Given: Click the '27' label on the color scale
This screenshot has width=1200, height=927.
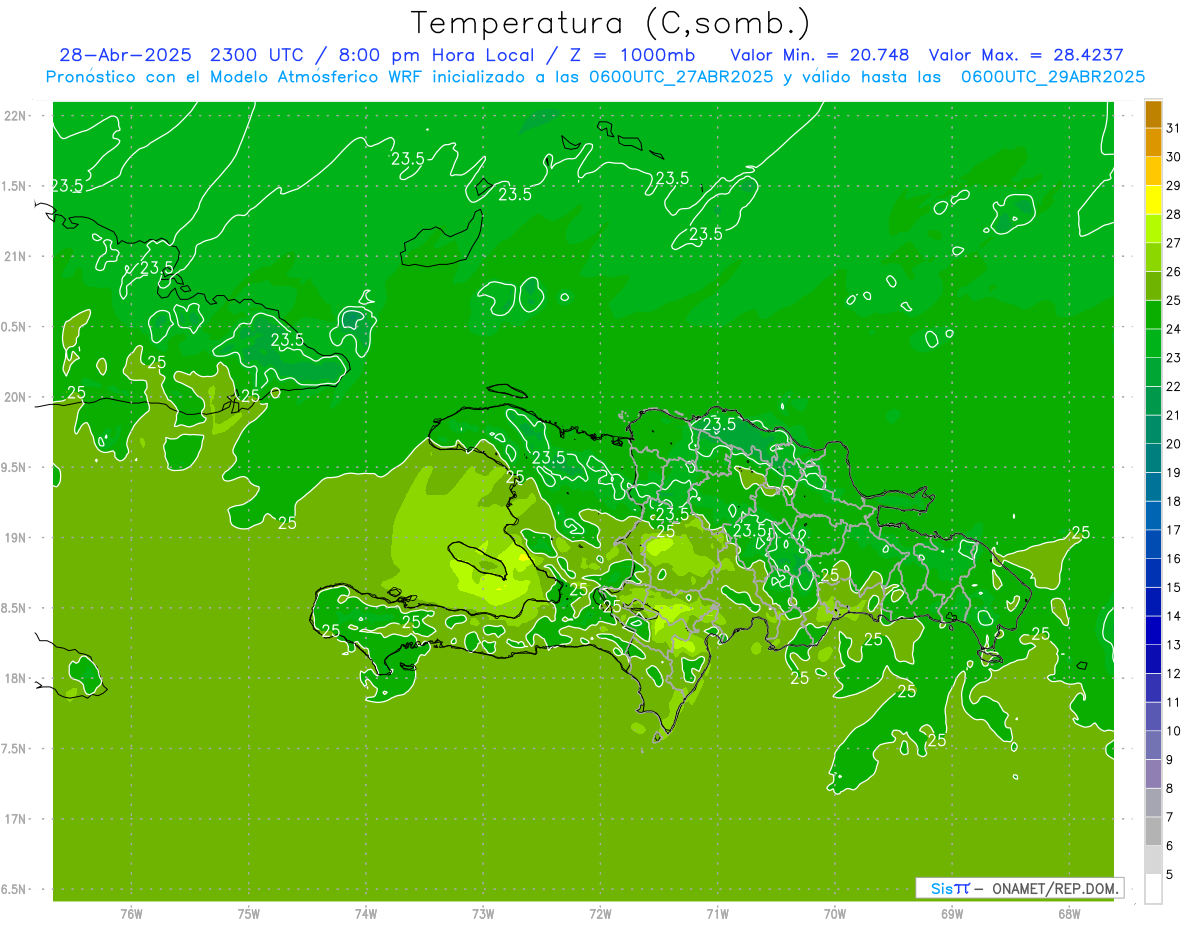Looking at the screenshot, I should click(1173, 243).
